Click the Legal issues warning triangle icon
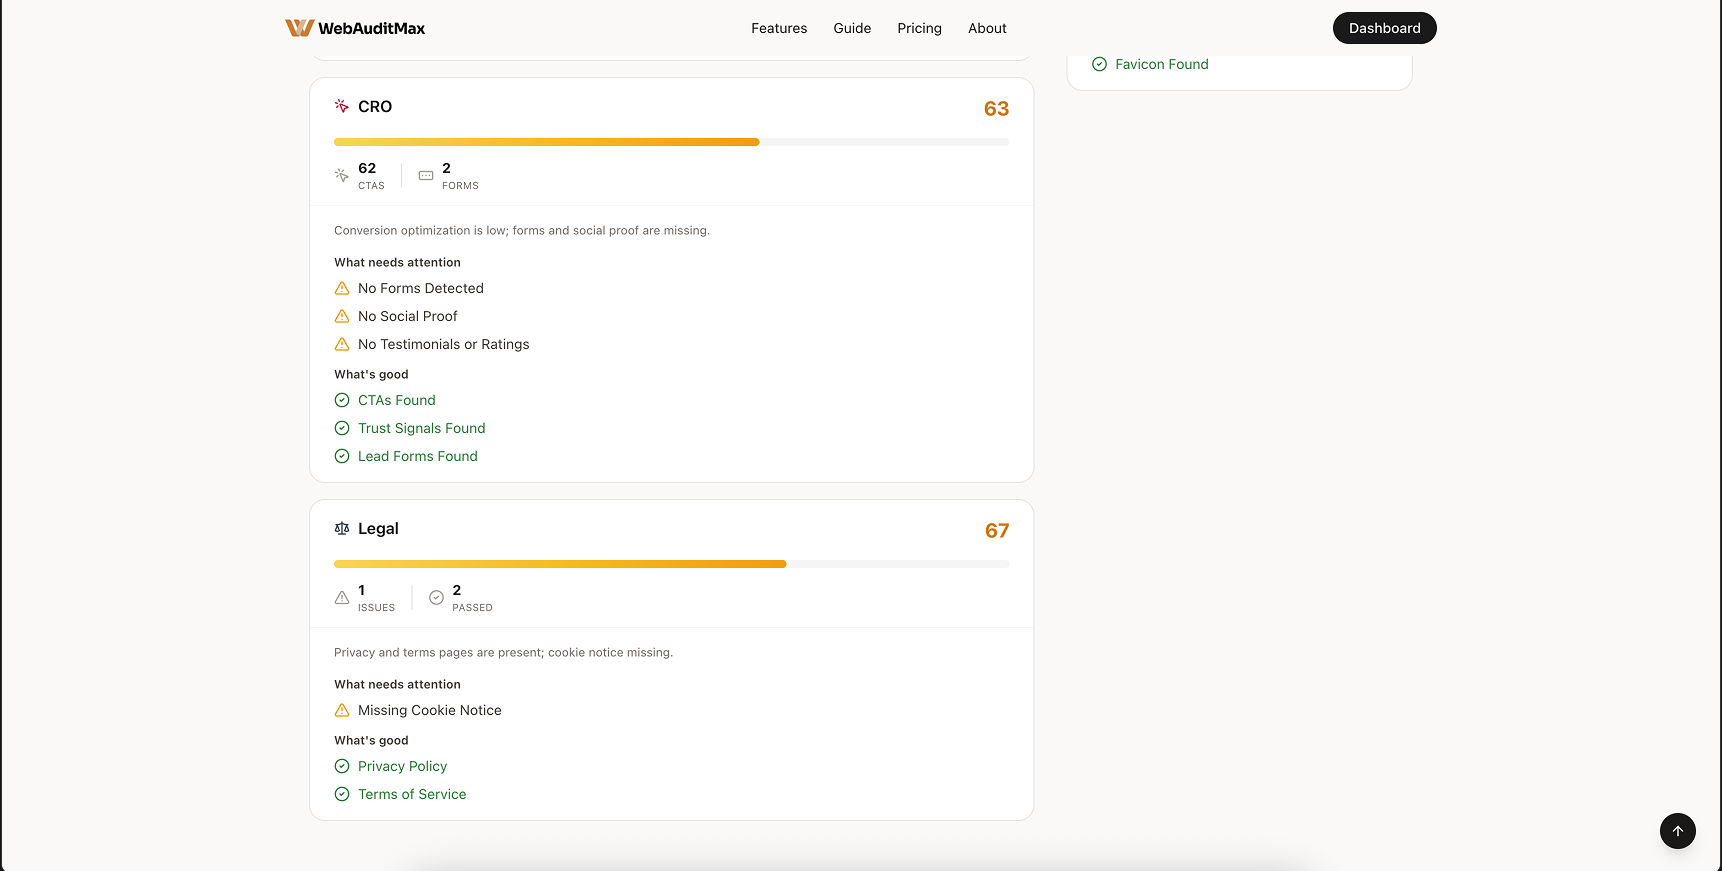The width and height of the screenshot is (1722, 871). (342, 597)
